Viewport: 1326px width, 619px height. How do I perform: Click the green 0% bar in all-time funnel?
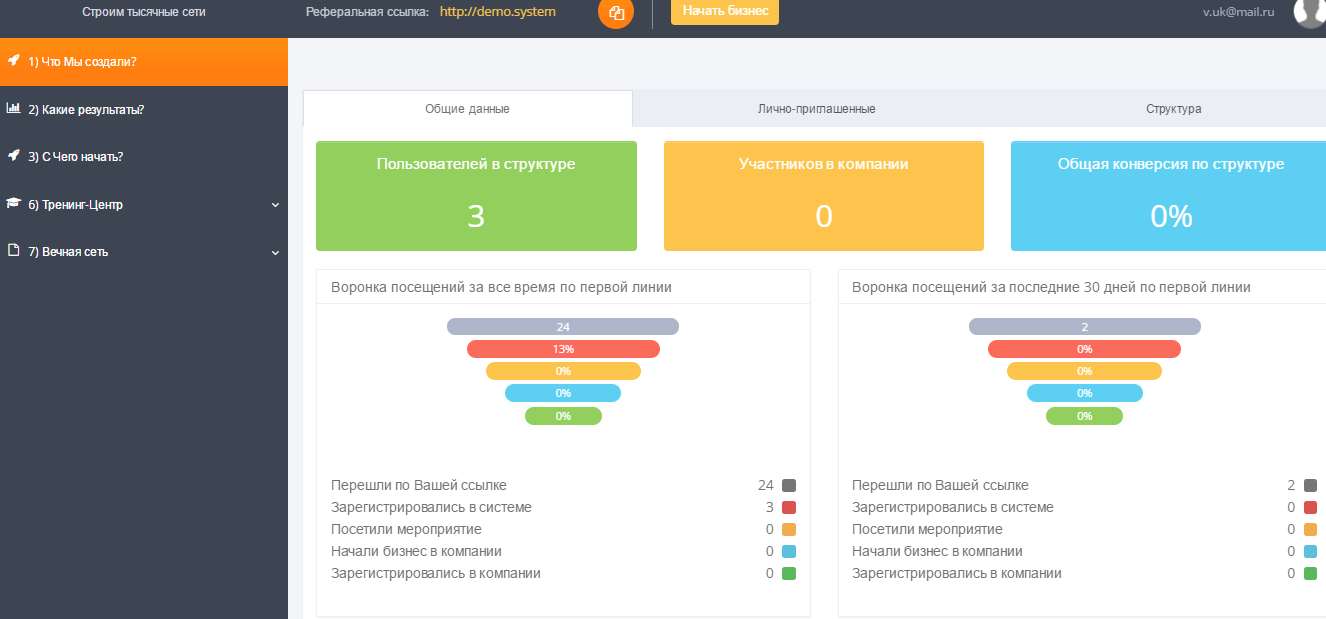tap(563, 416)
